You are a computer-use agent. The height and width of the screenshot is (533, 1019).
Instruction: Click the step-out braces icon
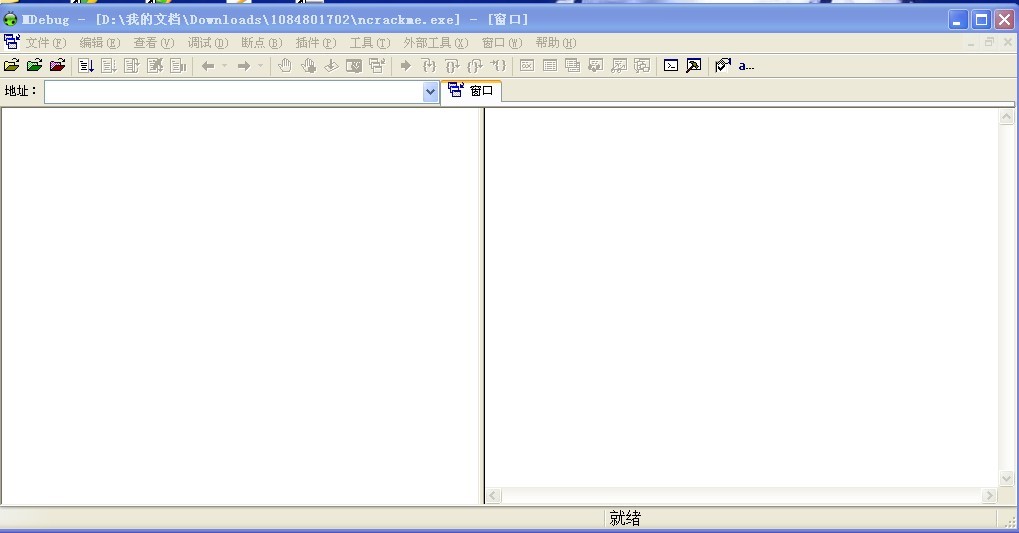475,66
